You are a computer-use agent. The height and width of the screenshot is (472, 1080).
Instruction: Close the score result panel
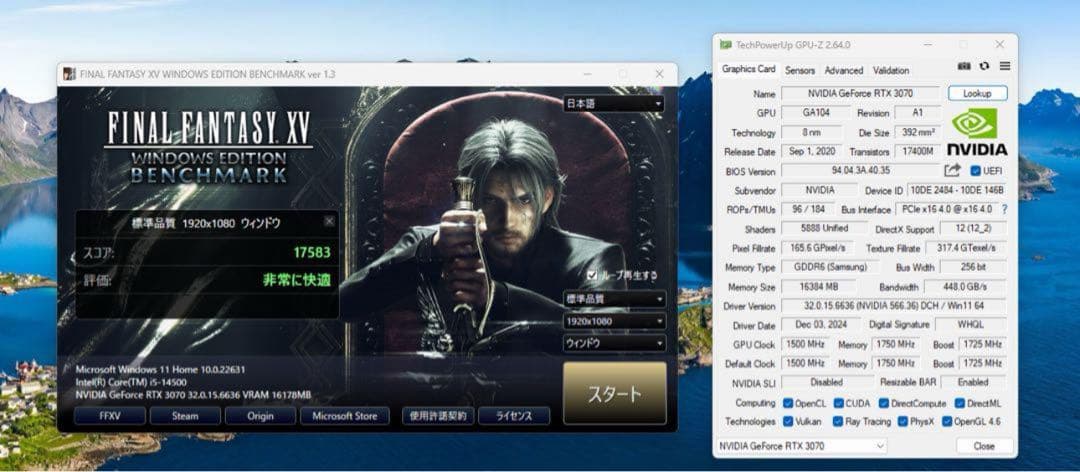329,220
